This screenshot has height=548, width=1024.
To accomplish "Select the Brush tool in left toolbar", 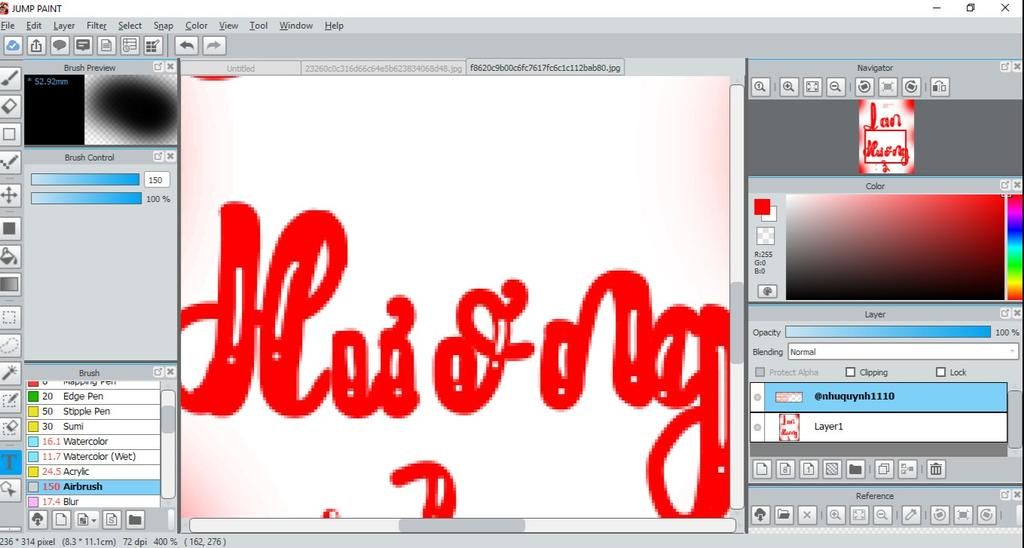I will [x=9, y=78].
